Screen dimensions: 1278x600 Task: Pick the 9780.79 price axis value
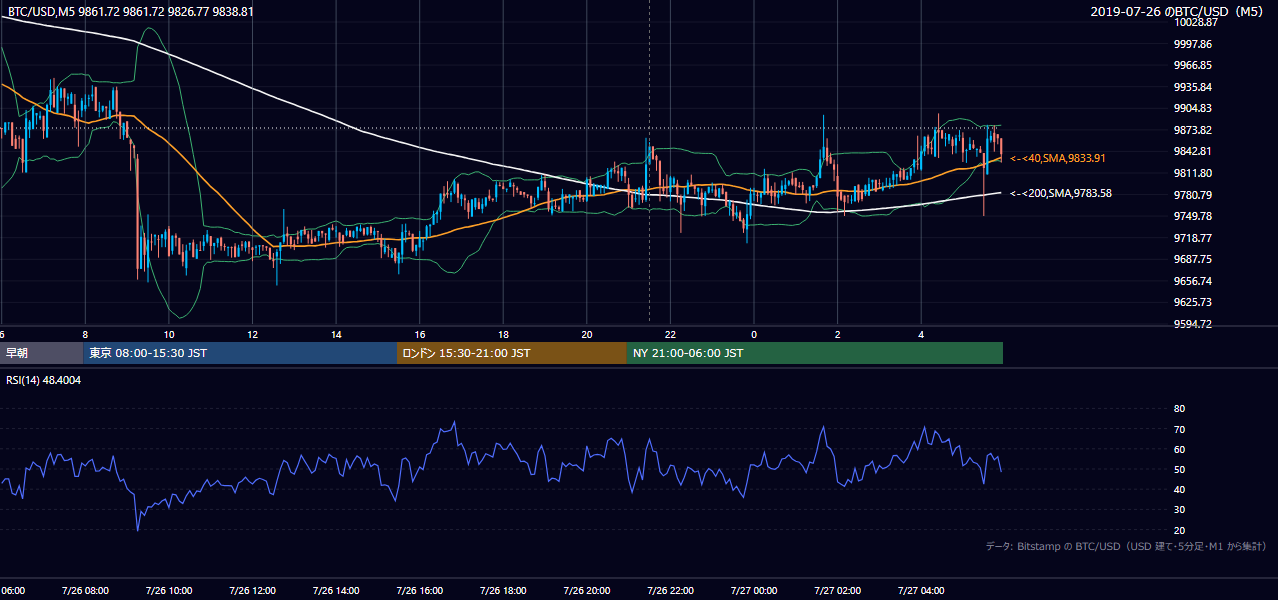pos(1193,195)
